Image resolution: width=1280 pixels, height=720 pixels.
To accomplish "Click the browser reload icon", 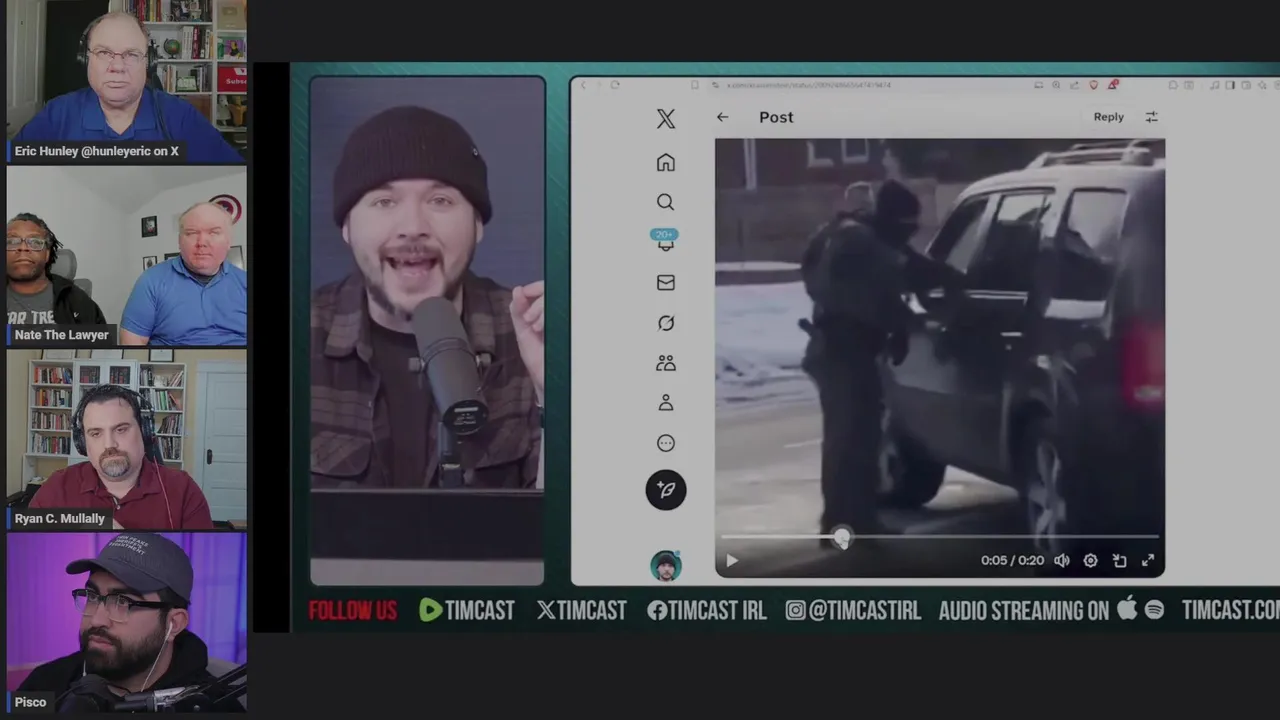I will click(615, 85).
